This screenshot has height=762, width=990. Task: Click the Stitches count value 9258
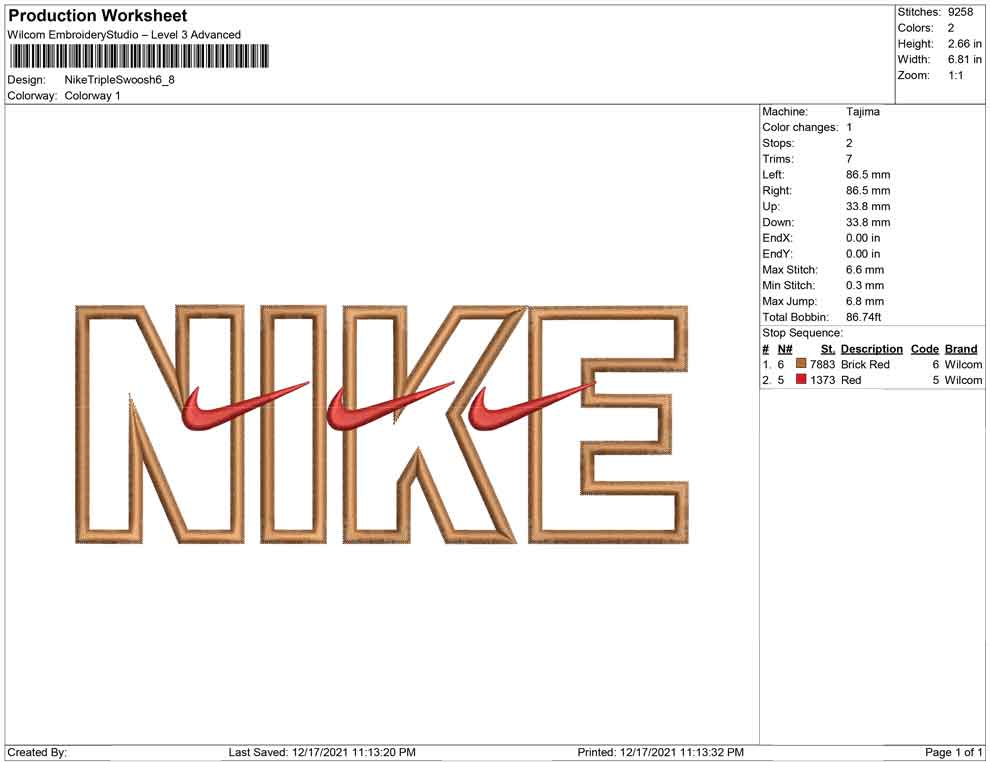click(x=959, y=12)
